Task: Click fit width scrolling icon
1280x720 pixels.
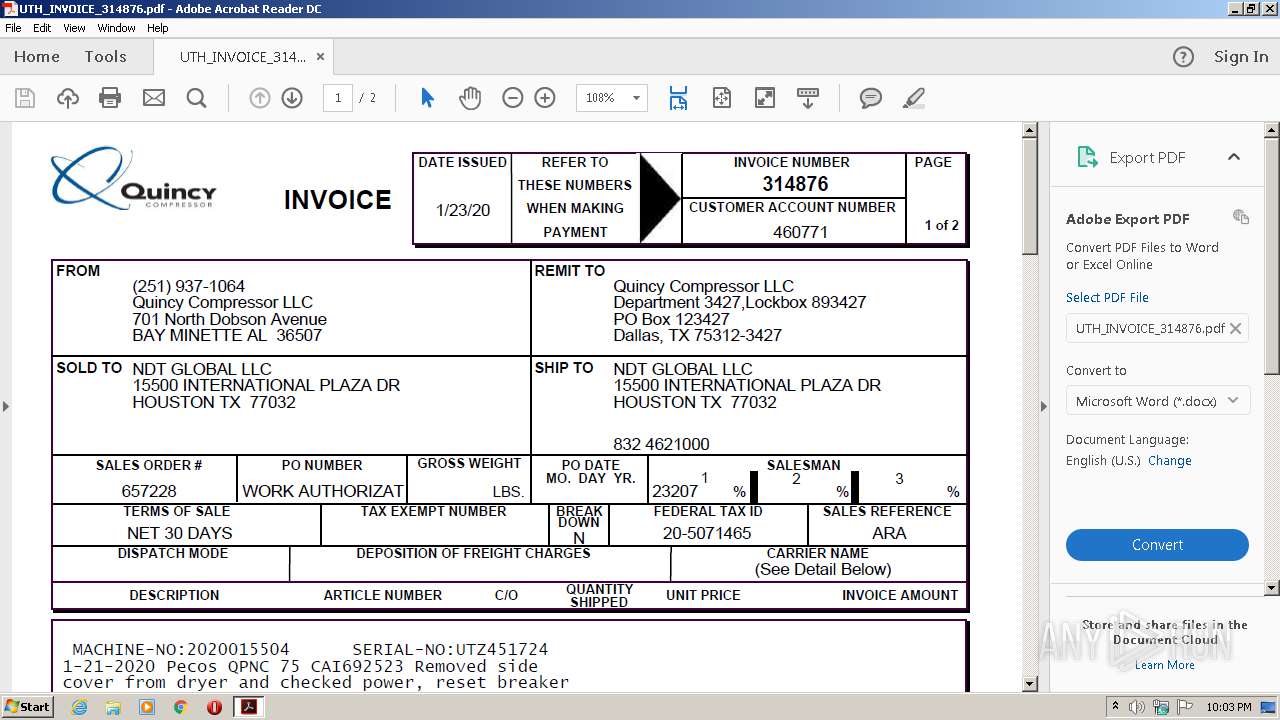Action: [x=679, y=98]
